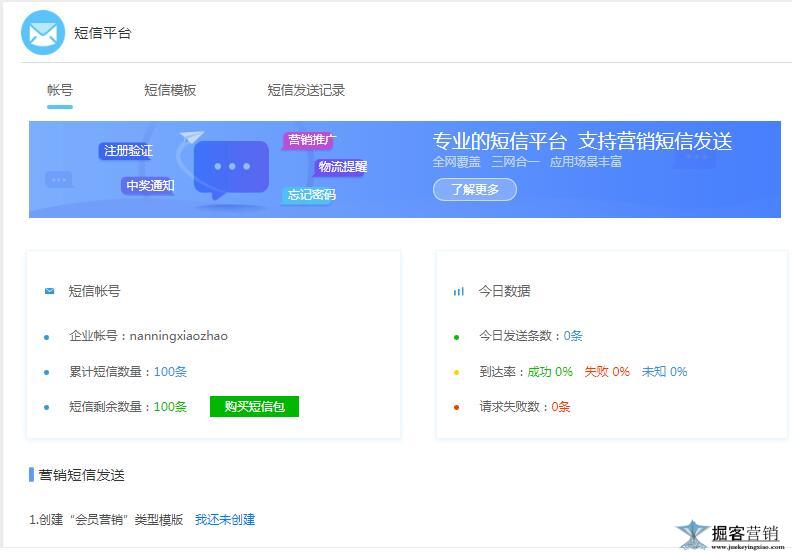This screenshot has width=792, height=553.
Task: Click the 短信平台 title text
Action: pos(103,33)
